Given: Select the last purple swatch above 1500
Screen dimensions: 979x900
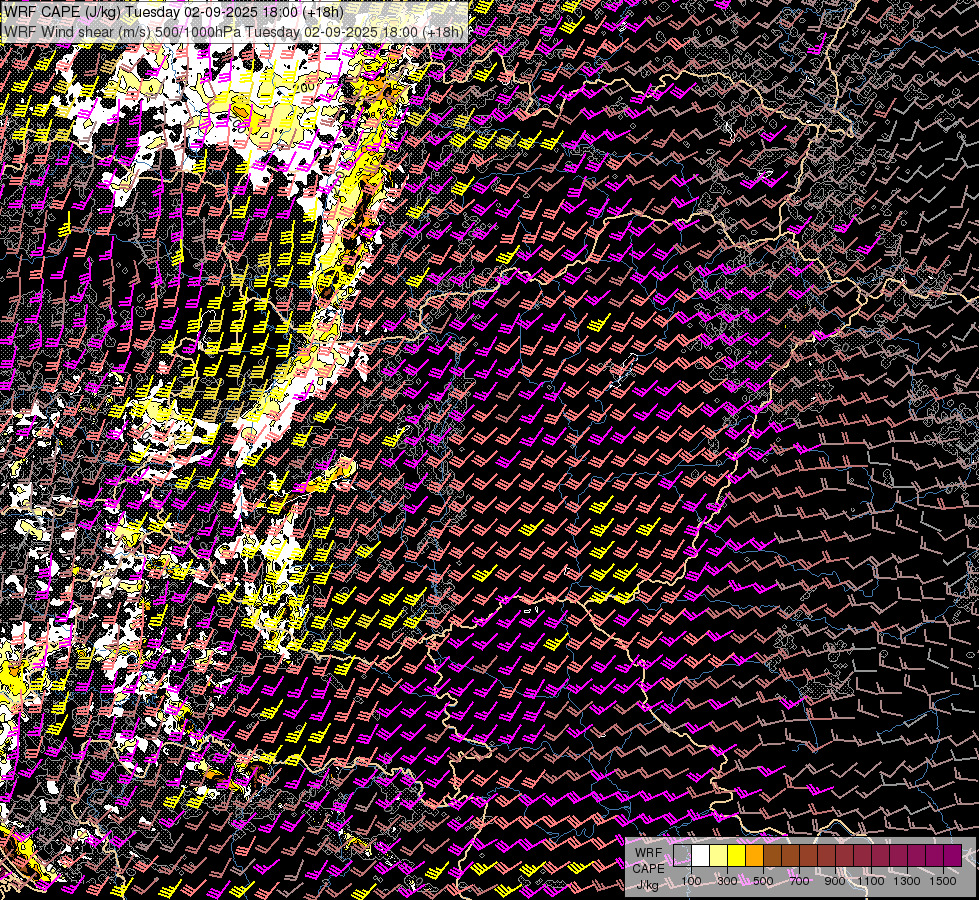Looking at the screenshot, I should [x=953, y=855].
